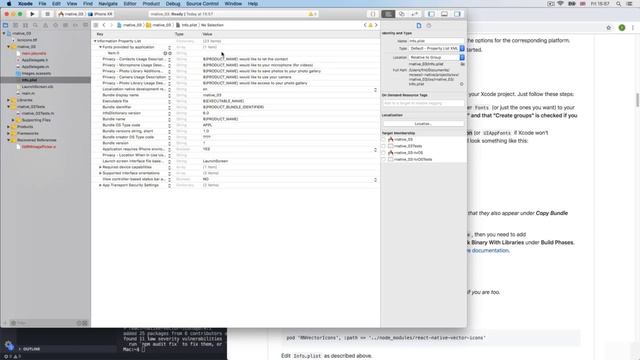Image resolution: width=640 pixels, height=360 pixels.
Task: Open the Edit menu
Action: coord(56,4)
